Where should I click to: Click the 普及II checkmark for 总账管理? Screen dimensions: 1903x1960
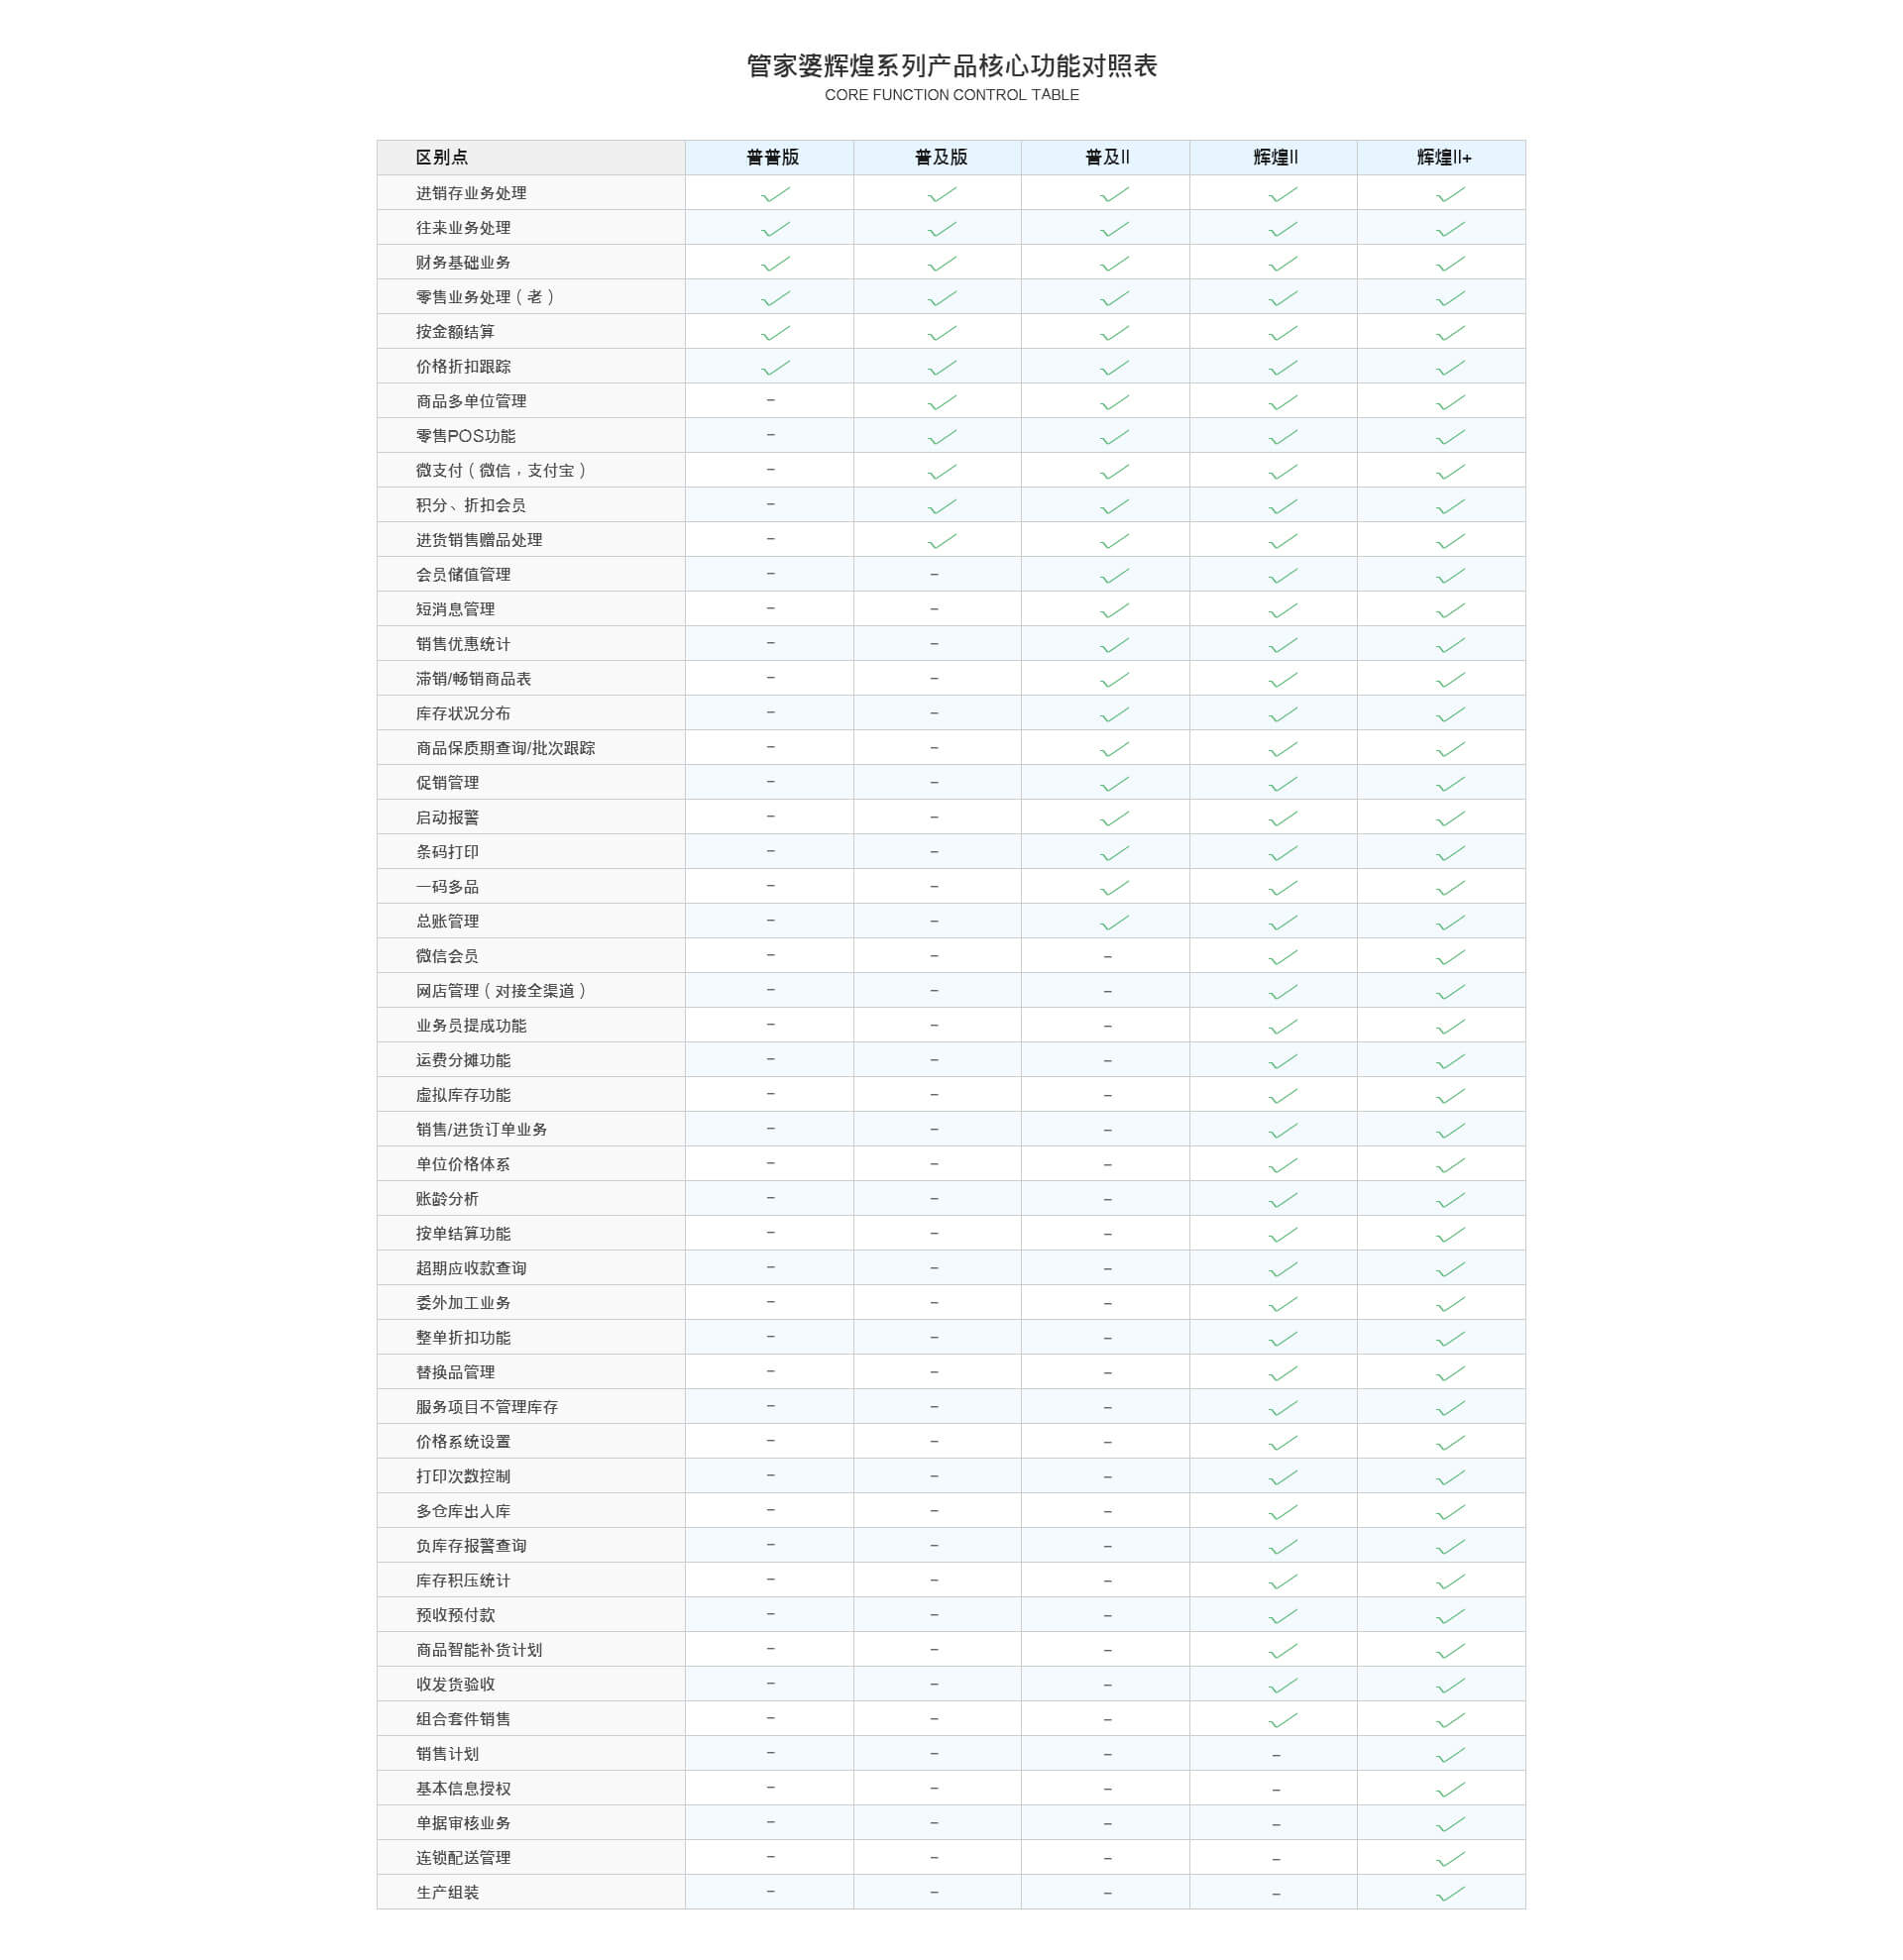coord(1114,922)
